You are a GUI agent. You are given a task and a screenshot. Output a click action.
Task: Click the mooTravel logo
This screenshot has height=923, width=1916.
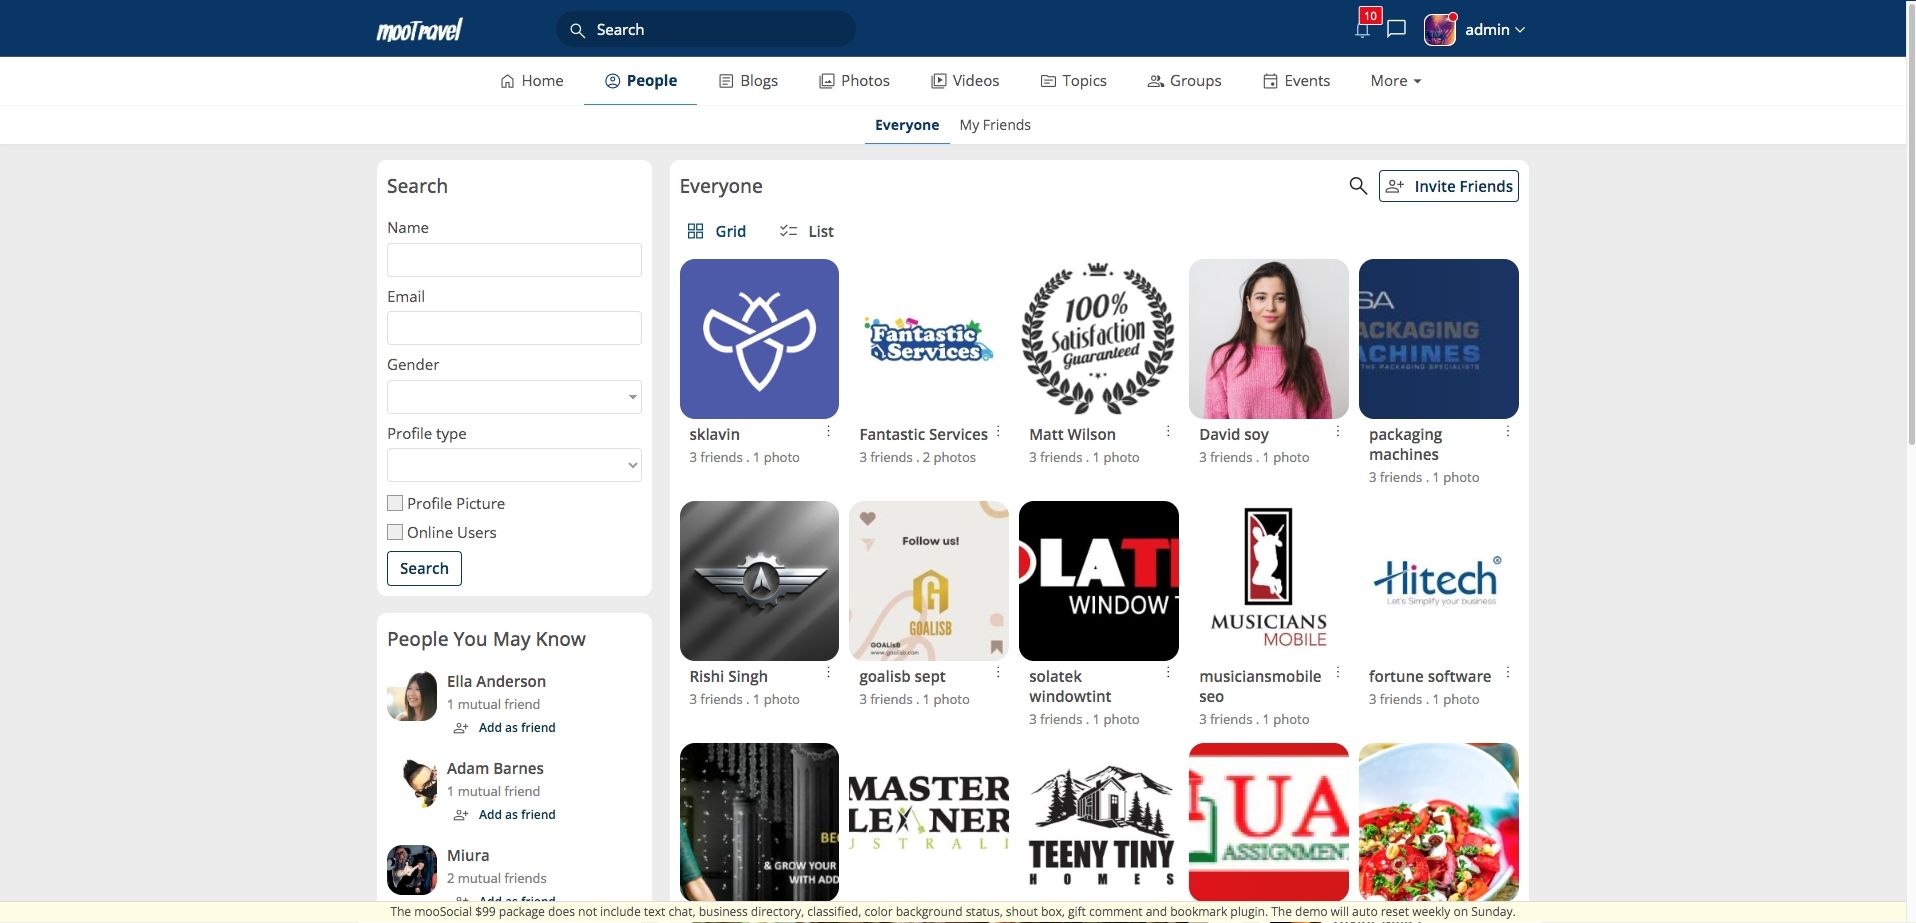[419, 30]
